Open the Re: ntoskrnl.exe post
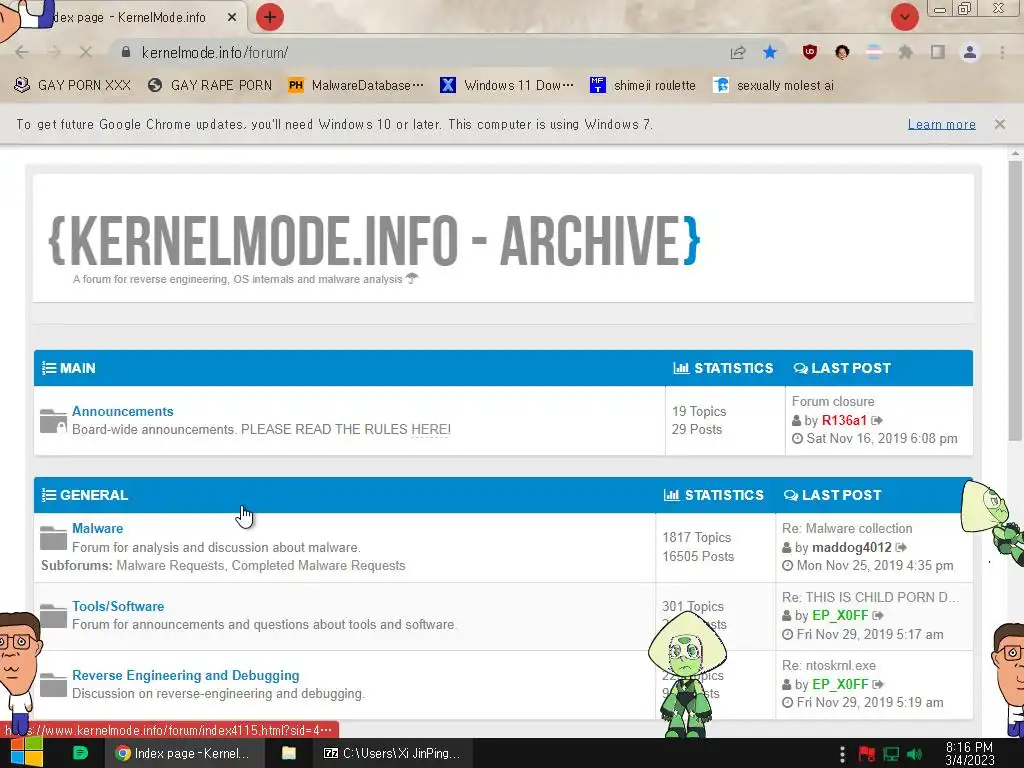Screen dimensions: 1024x768 (829, 665)
